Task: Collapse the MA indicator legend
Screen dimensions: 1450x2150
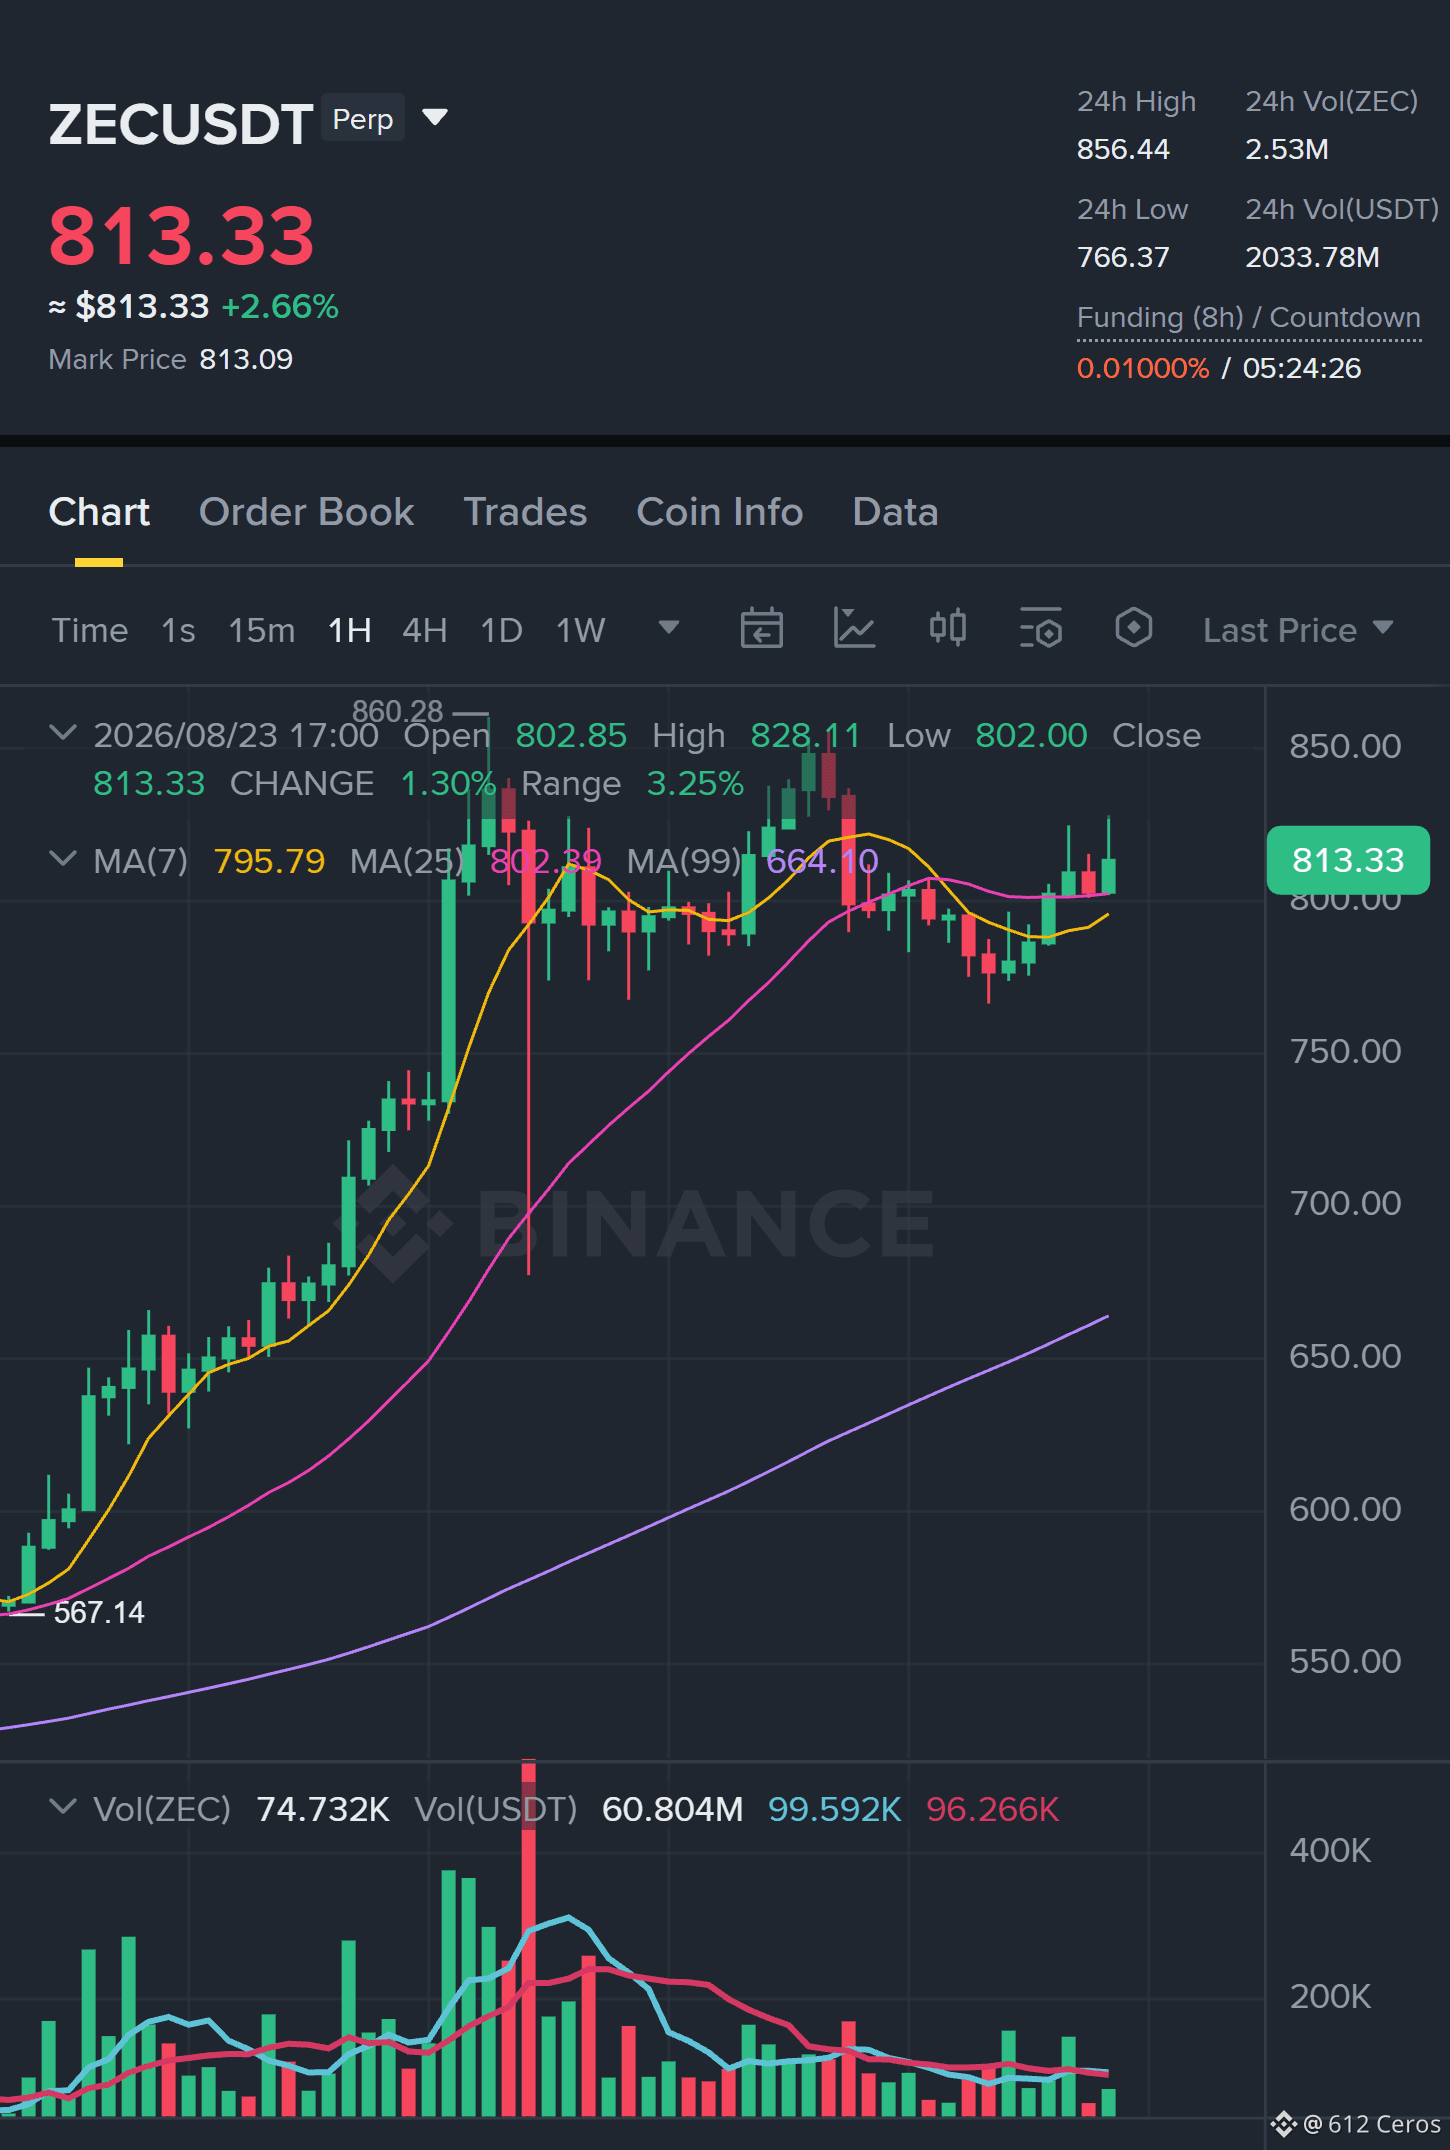Action: point(63,859)
